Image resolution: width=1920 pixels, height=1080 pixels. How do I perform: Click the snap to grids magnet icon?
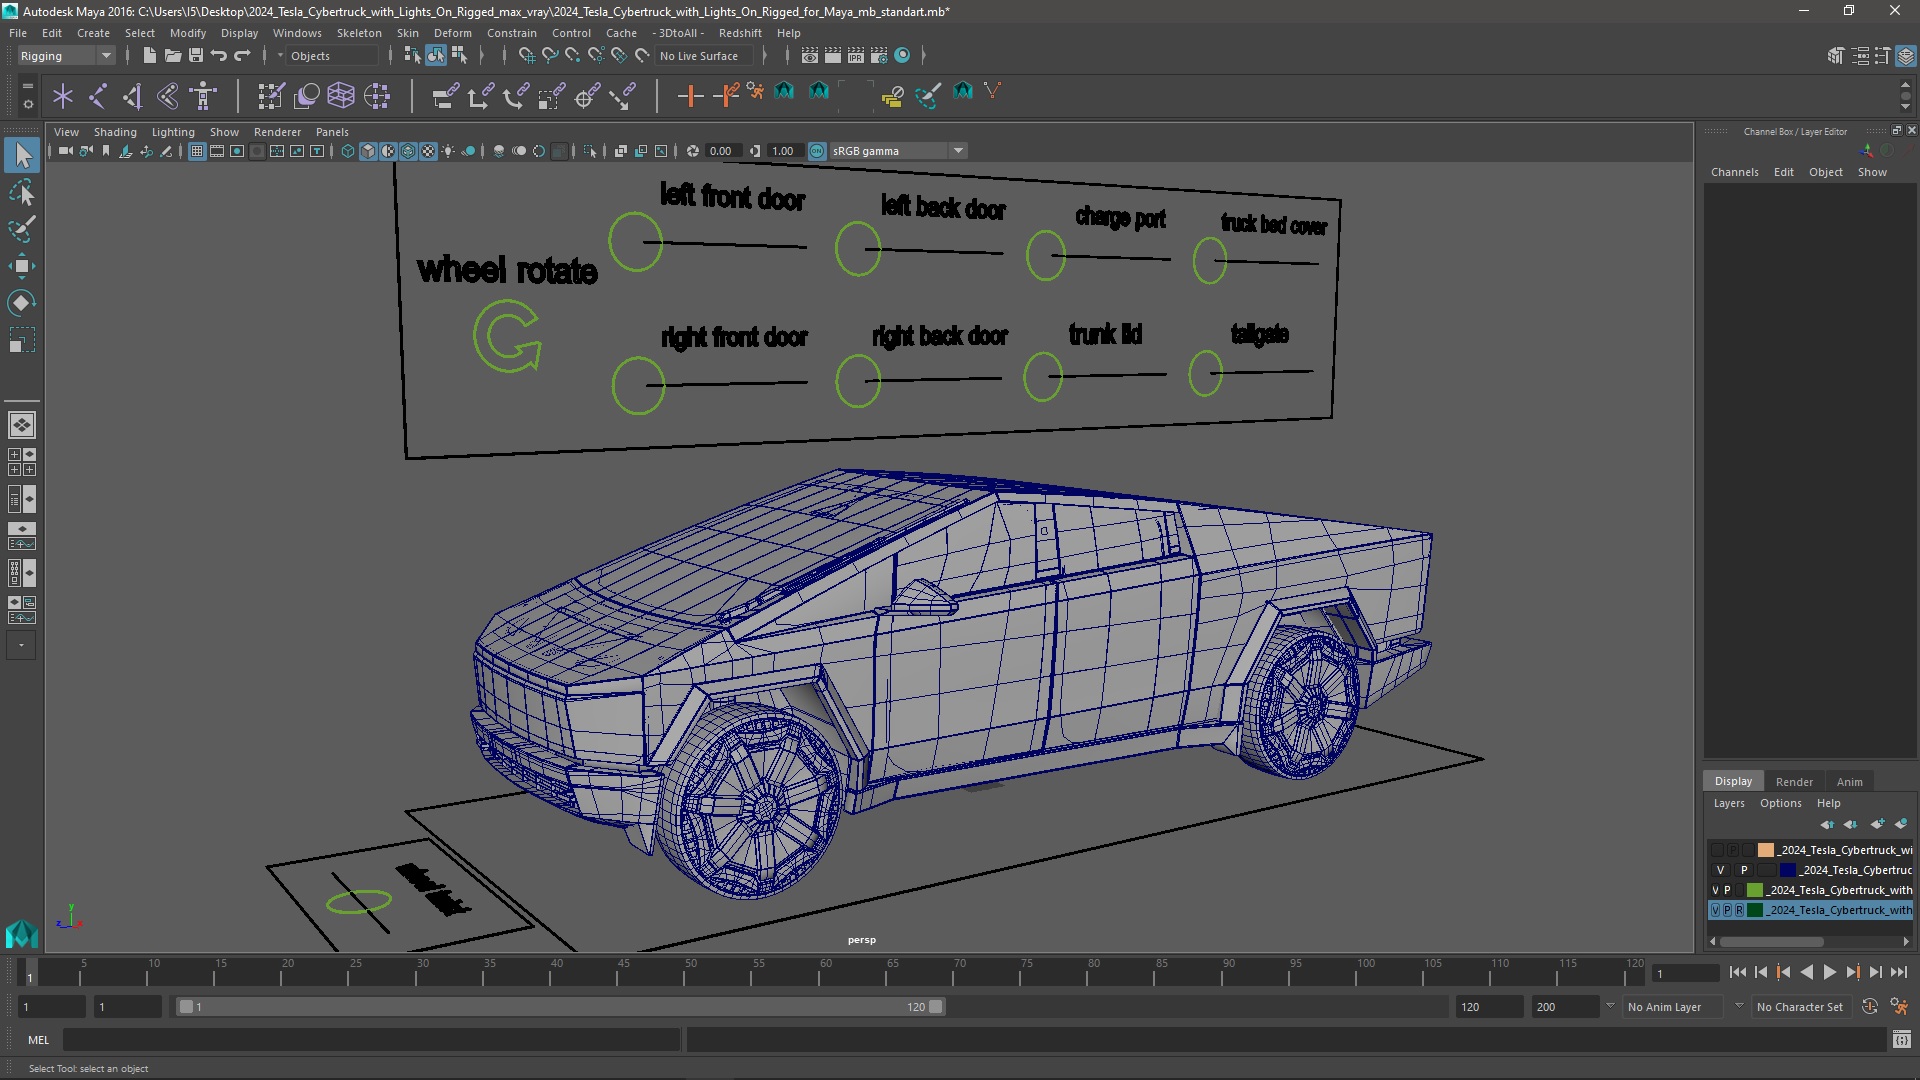click(526, 56)
